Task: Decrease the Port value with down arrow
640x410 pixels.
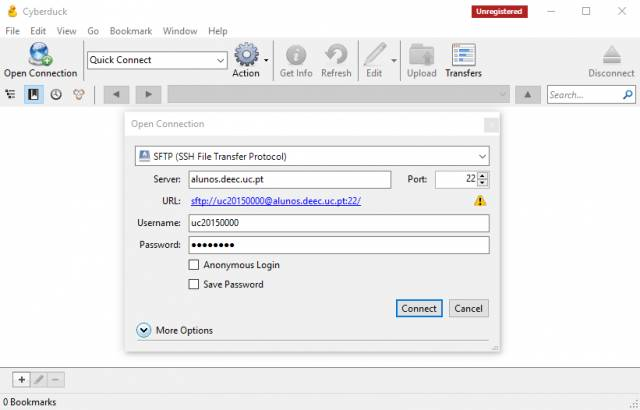Action: click(482, 183)
